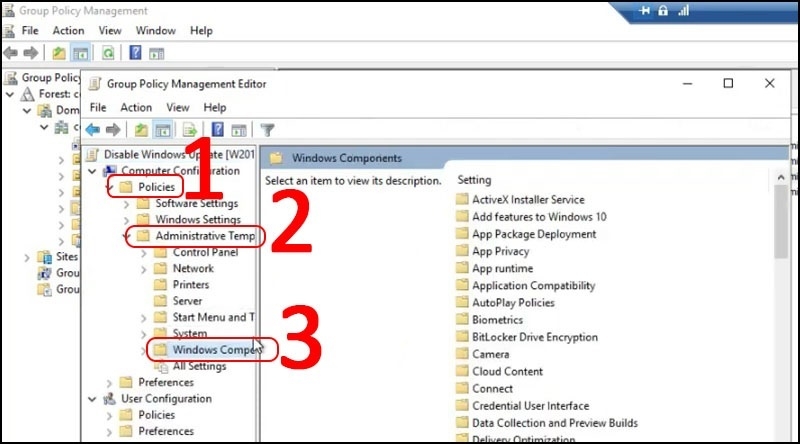Image resolution: width=800 pixels, height=444 pixels.
Task: Click the Help icon in editor toolbar
Action: pyautogui.click(x=214, y=130)
